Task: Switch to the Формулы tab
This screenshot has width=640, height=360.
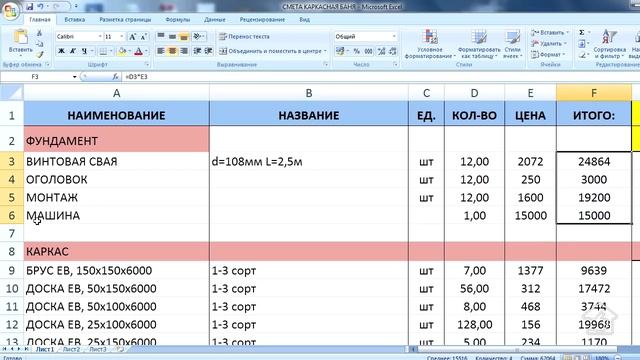Action: click(x=178, y=20)
